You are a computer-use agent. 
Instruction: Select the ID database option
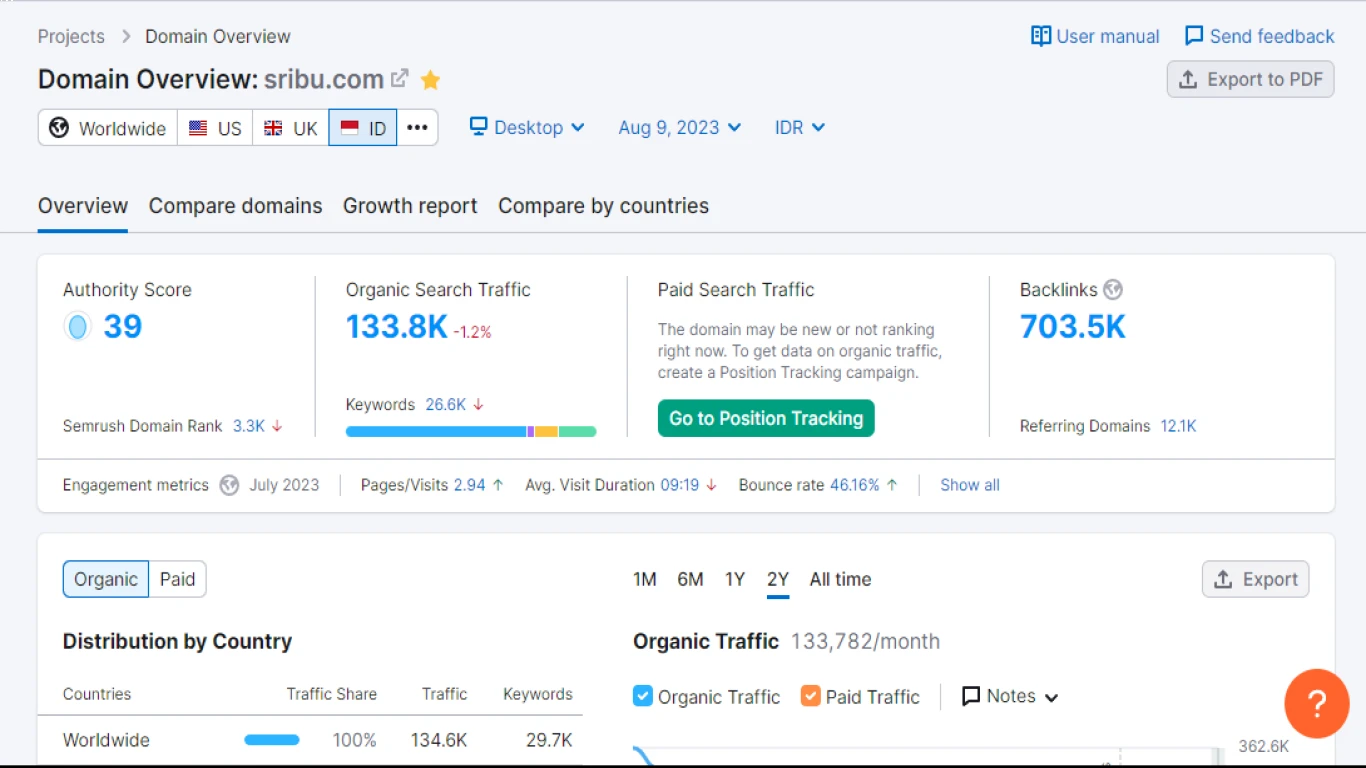(x=363, y=128)
